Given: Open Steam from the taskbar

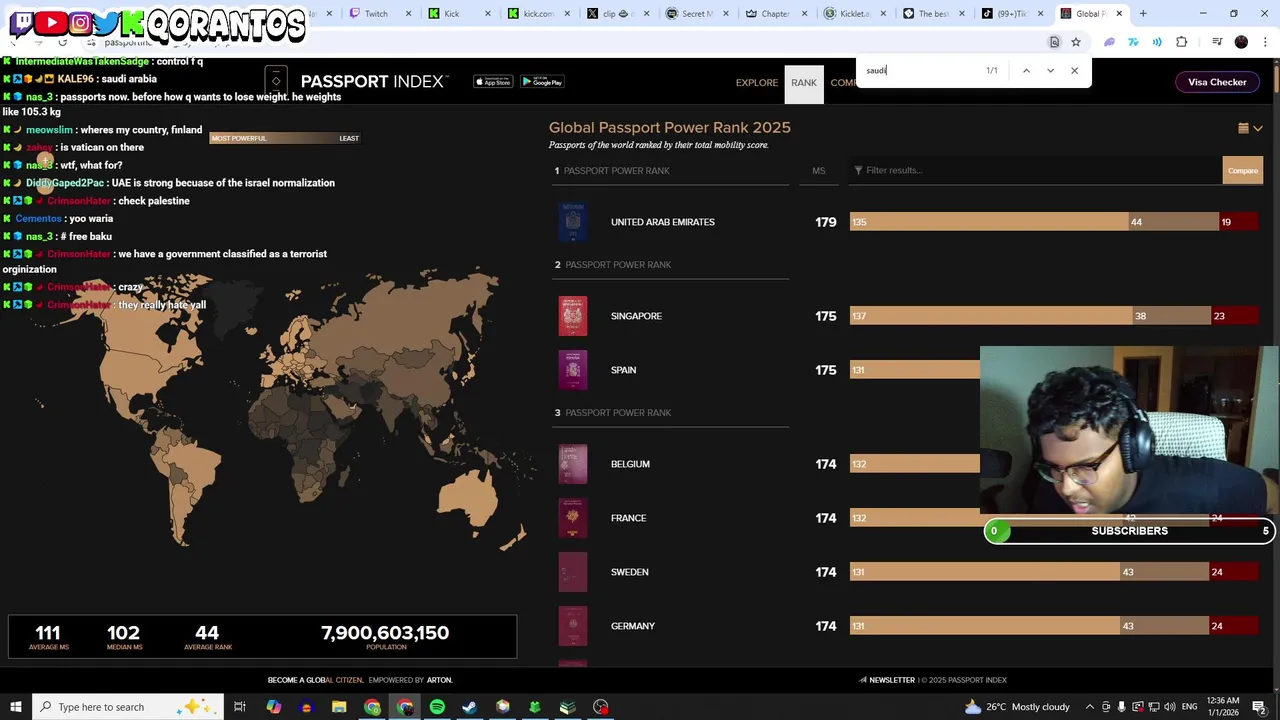Looking at the screenshot, I should point(469,707).
